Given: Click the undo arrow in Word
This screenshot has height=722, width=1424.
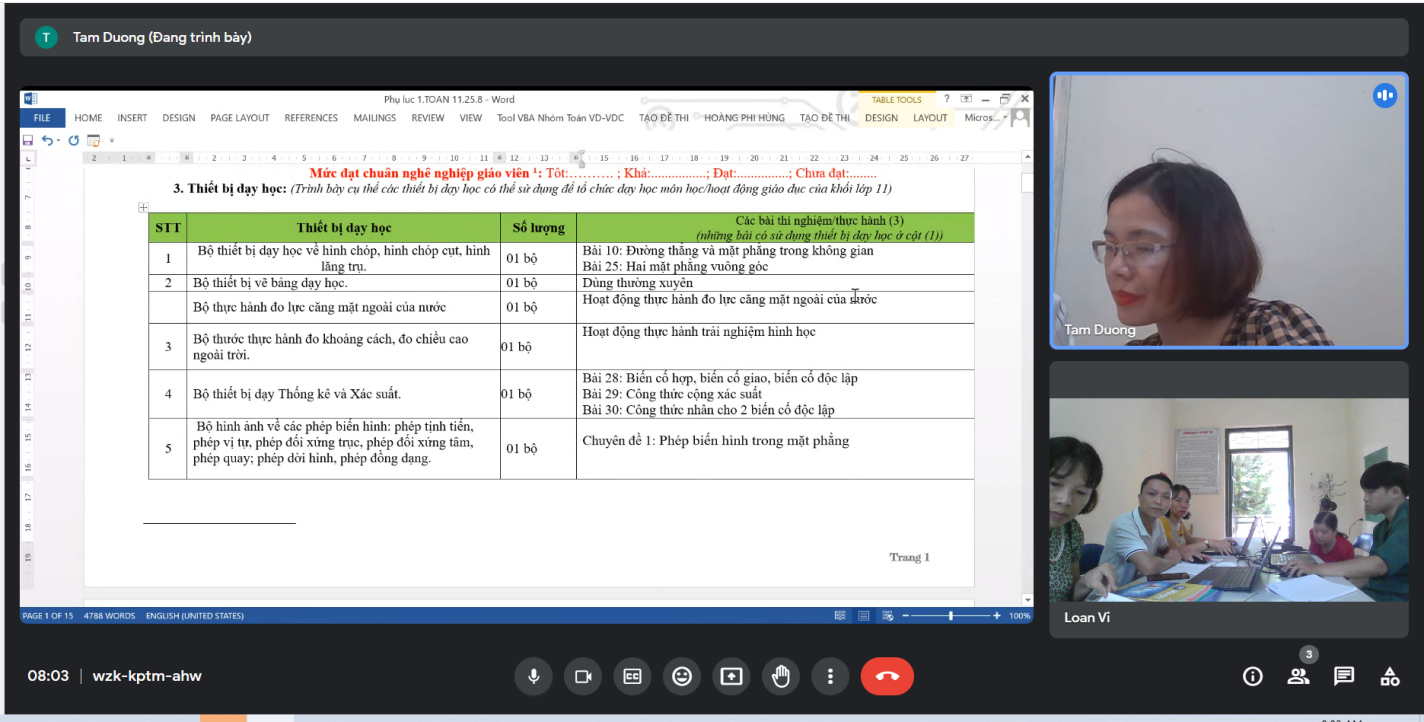Looking at the screenshot, I should (47, 141).
